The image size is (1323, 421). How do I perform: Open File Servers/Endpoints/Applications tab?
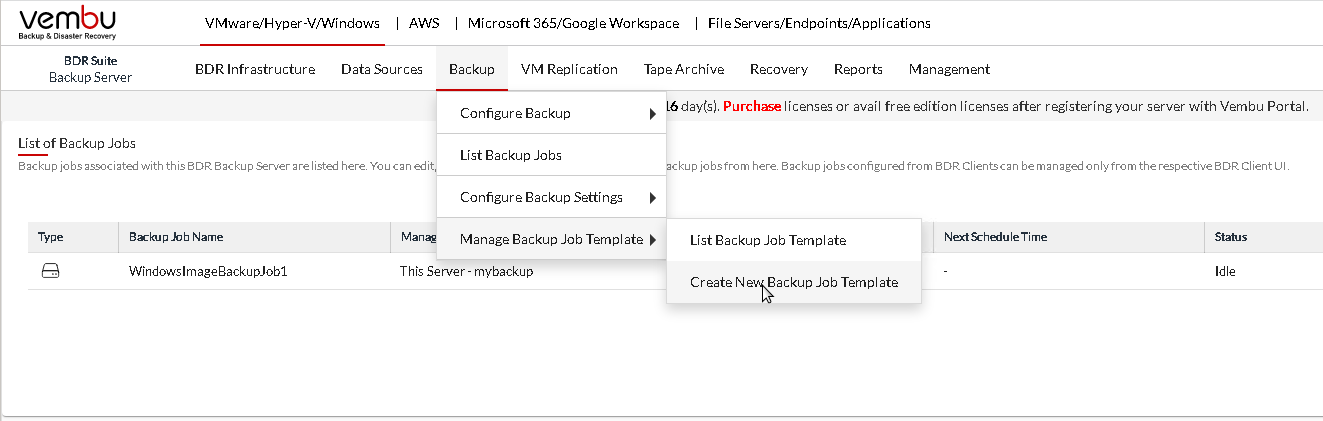(x=819, y=23)
